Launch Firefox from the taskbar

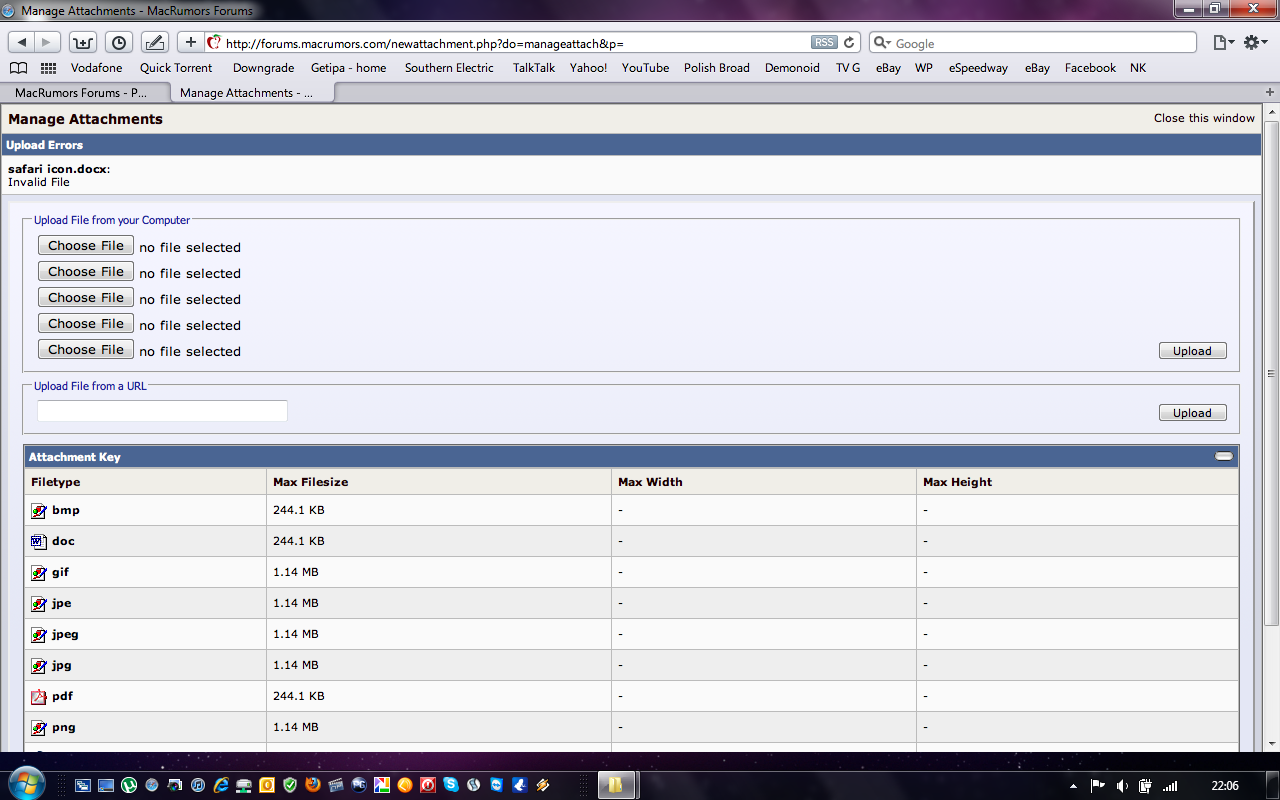tap(313, 785)
